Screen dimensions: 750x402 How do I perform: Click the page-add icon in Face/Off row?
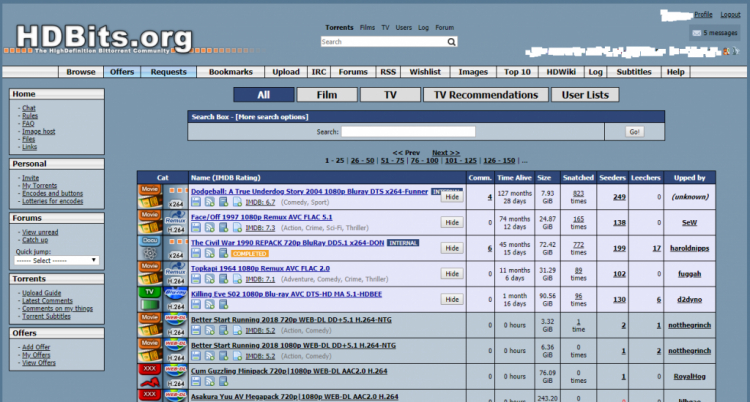237,227
